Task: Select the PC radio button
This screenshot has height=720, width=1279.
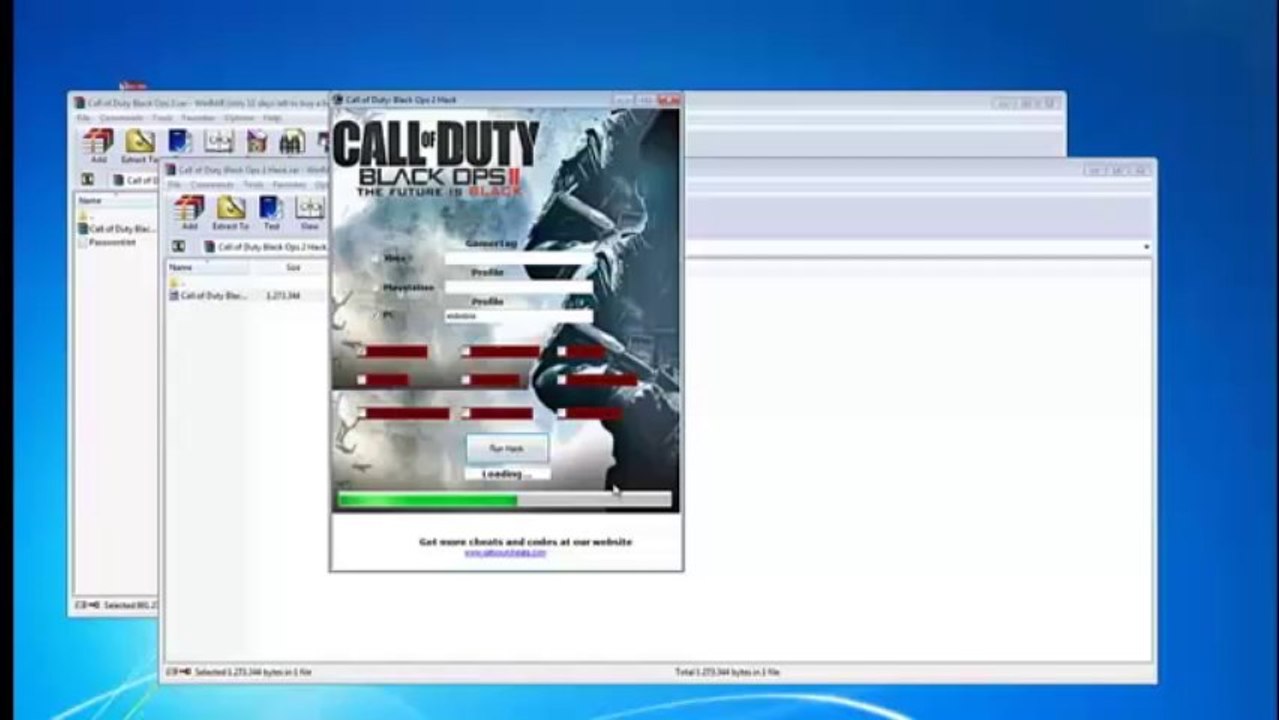Action: tap(377, 316)
